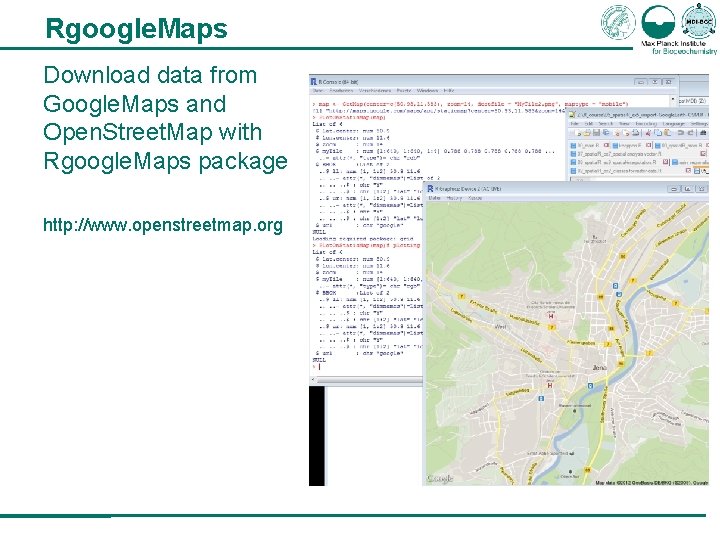This screenshot has width=720, height=540.
Task: Click the Google logo on the map
Action: (x=440, y=478)
